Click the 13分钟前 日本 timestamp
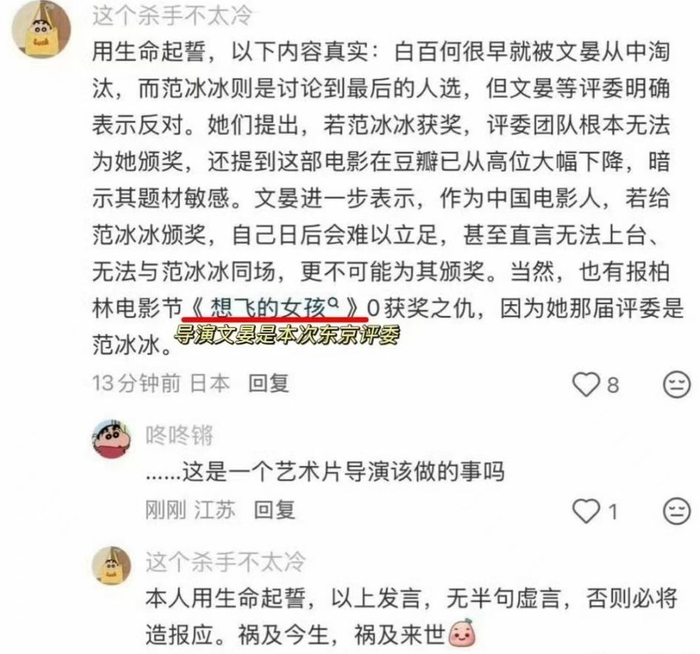 tap(161, 383)
